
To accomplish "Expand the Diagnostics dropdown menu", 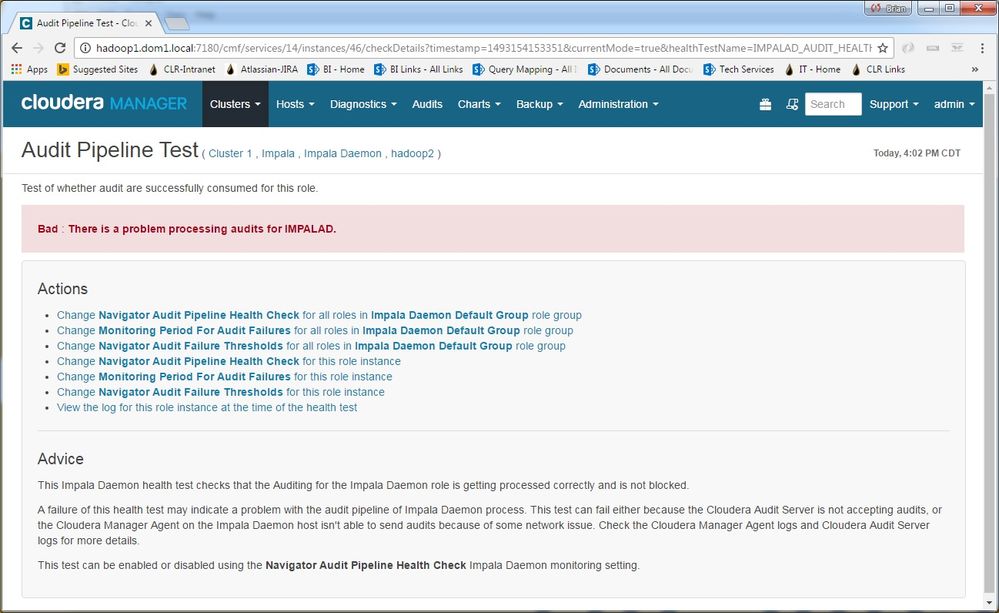I will (x=363, y=104).
